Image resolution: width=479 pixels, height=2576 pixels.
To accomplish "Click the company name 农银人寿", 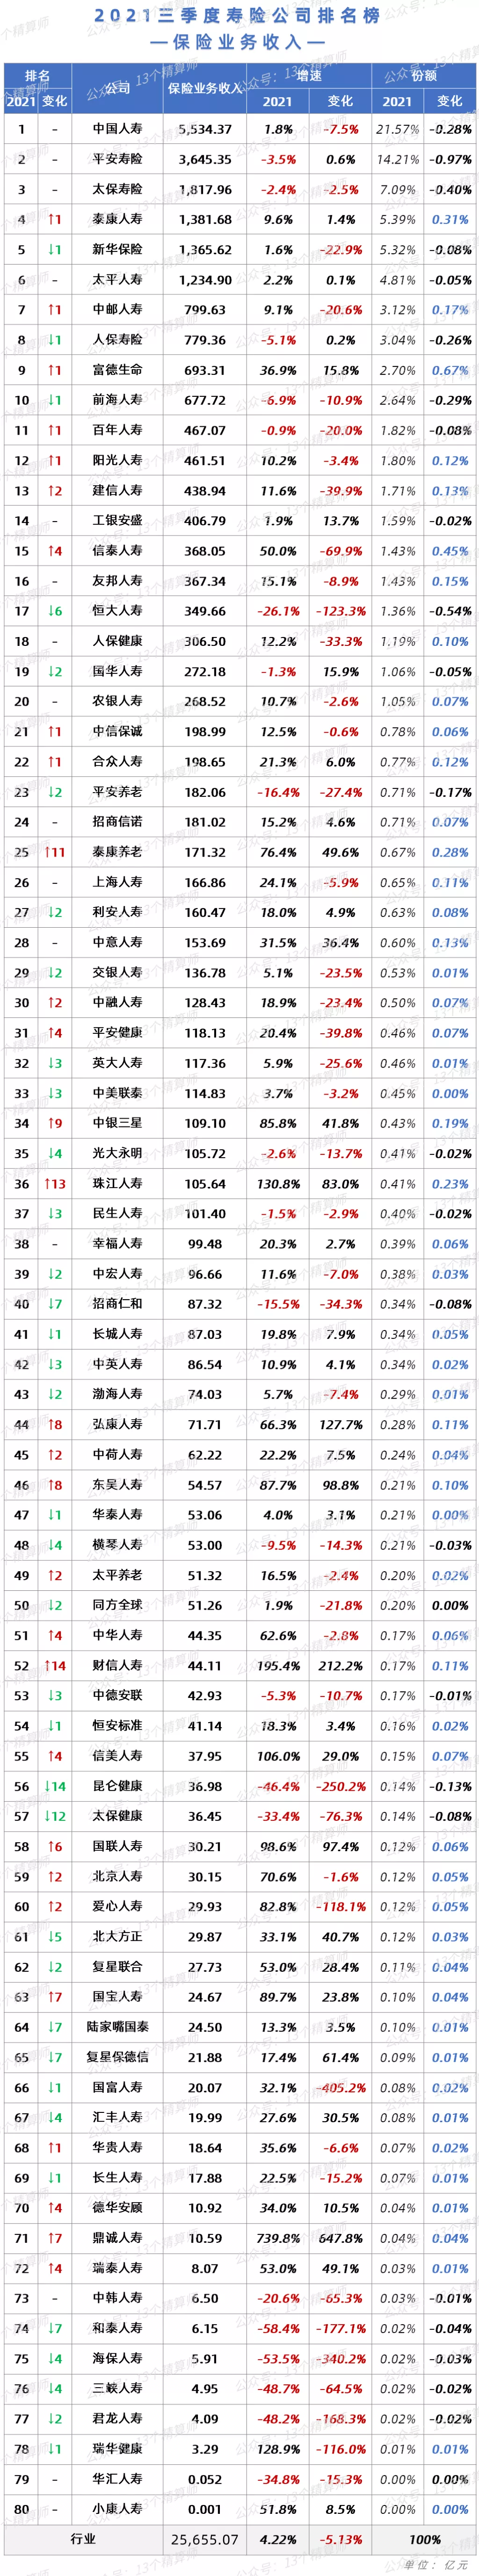I will (x=118, y=701).
